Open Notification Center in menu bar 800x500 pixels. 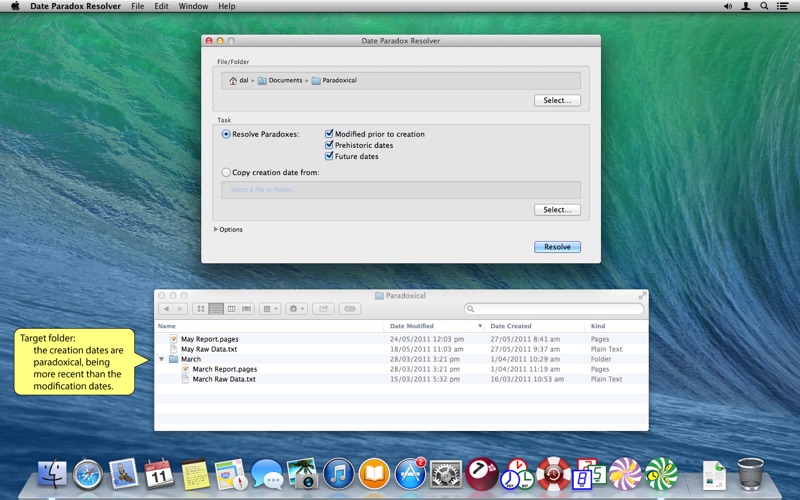click(x=782, y=6)
